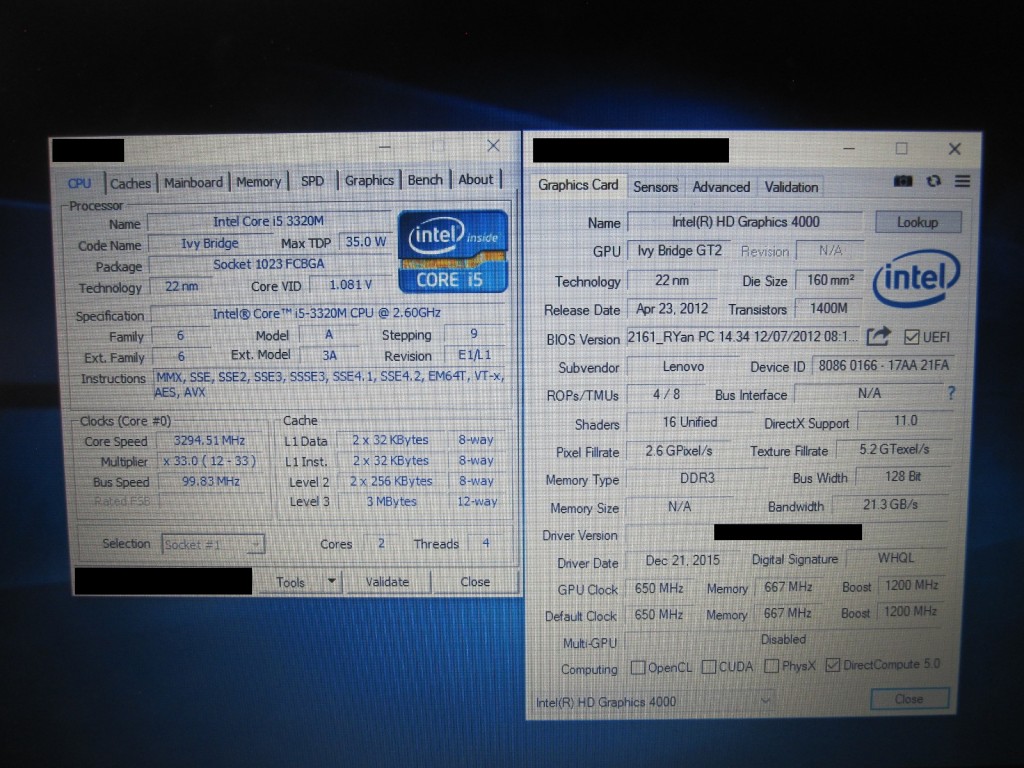This screenshot has width=1024, height=768.
Task: Click the Package value 'Socket 1023 FCBGA'
Action: point(269,264)
